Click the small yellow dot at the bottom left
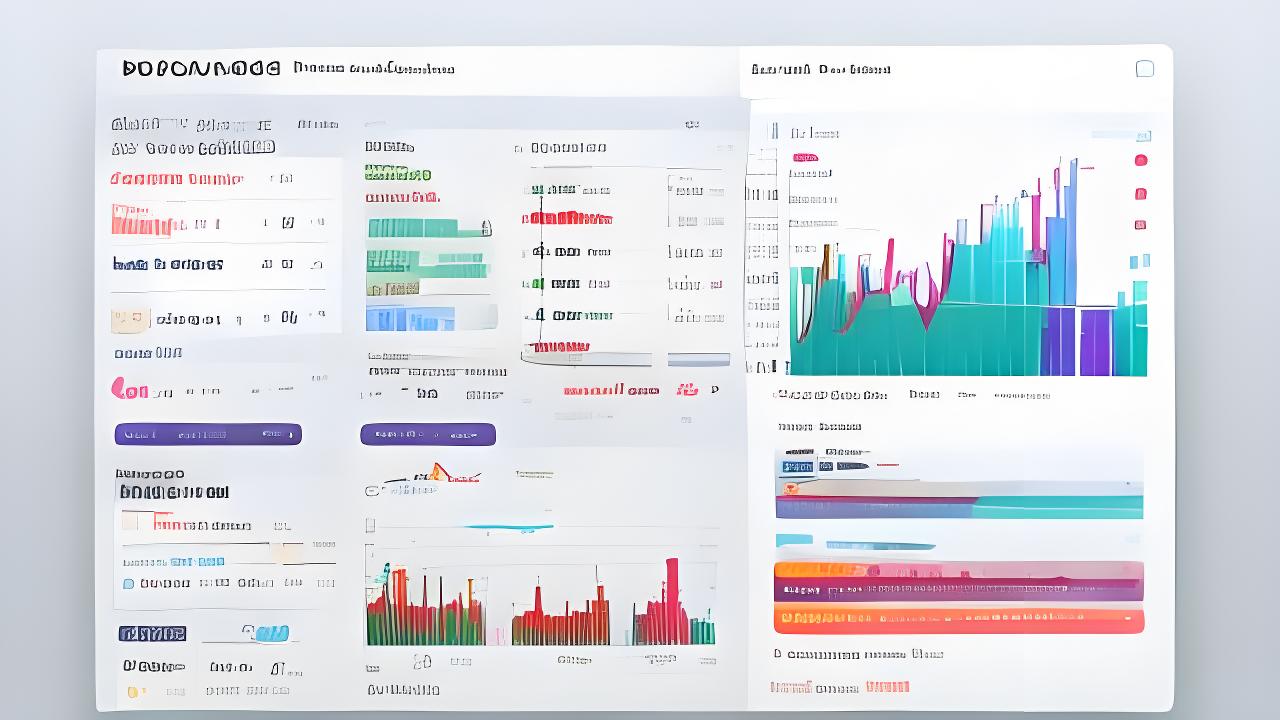This screenshot has width=1280, height=720. point(132,691)
